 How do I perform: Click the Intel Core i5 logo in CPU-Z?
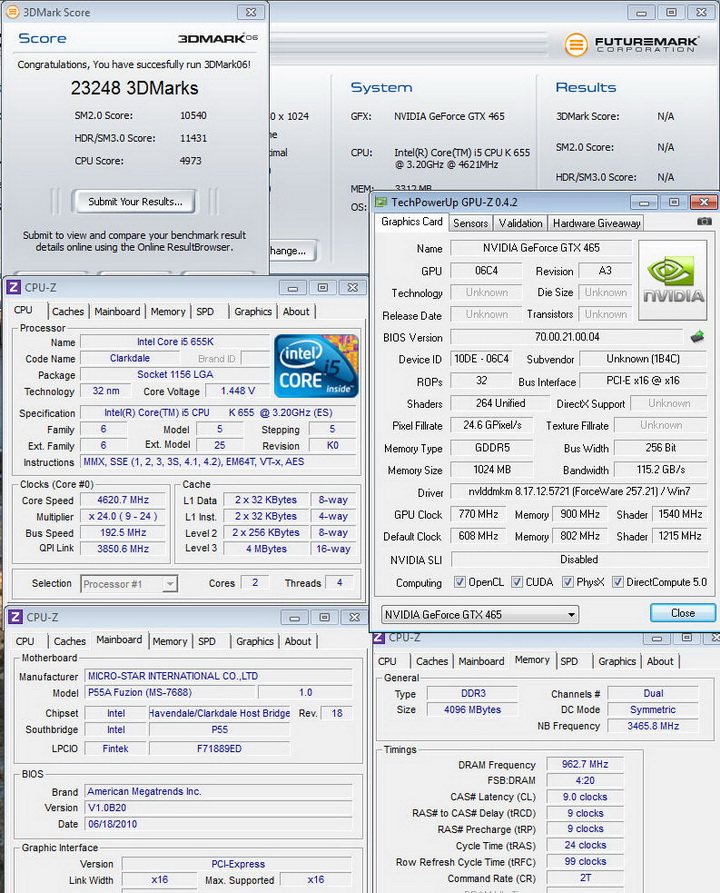[x=316, y=366]
